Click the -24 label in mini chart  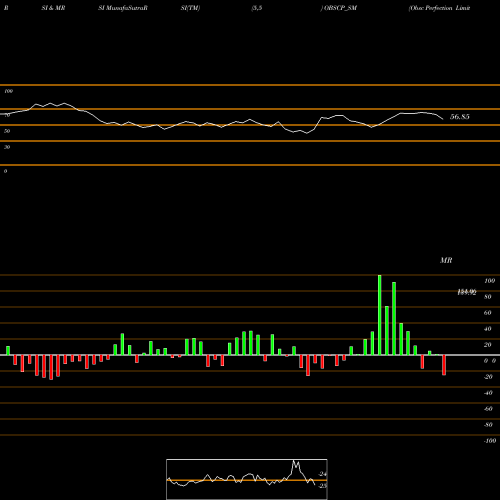click(x=322, y=474)
